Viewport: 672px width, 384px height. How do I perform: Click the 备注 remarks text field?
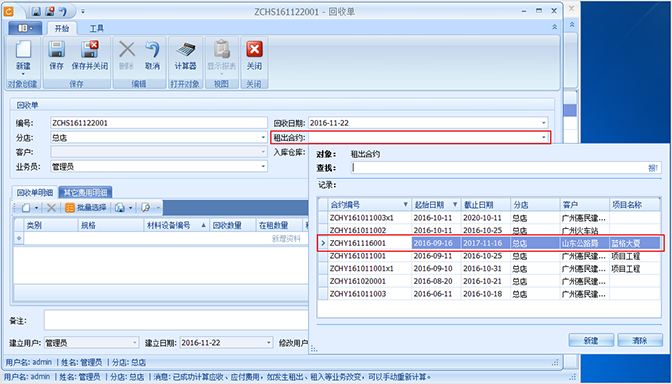click(x=176, y=320)
